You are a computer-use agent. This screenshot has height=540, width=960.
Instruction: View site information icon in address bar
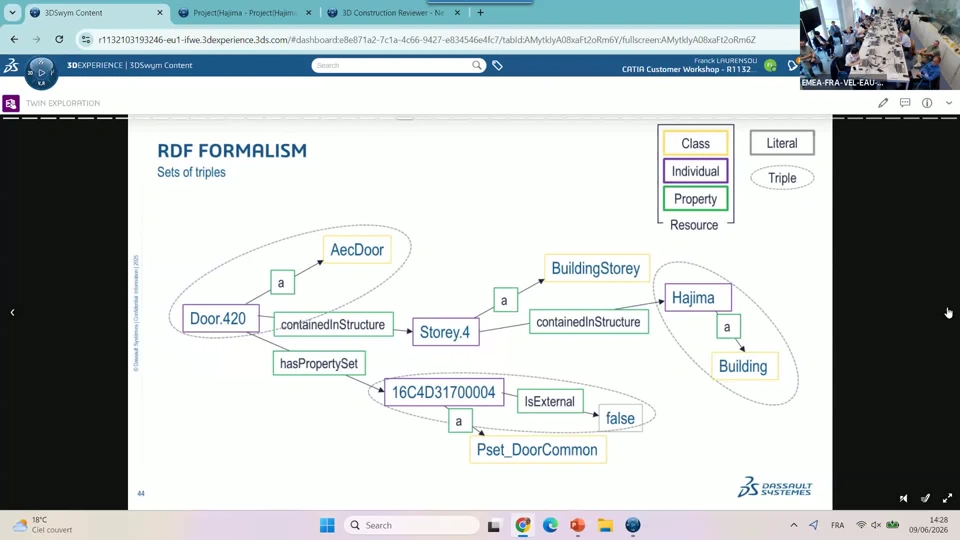(x=86, y=39)
